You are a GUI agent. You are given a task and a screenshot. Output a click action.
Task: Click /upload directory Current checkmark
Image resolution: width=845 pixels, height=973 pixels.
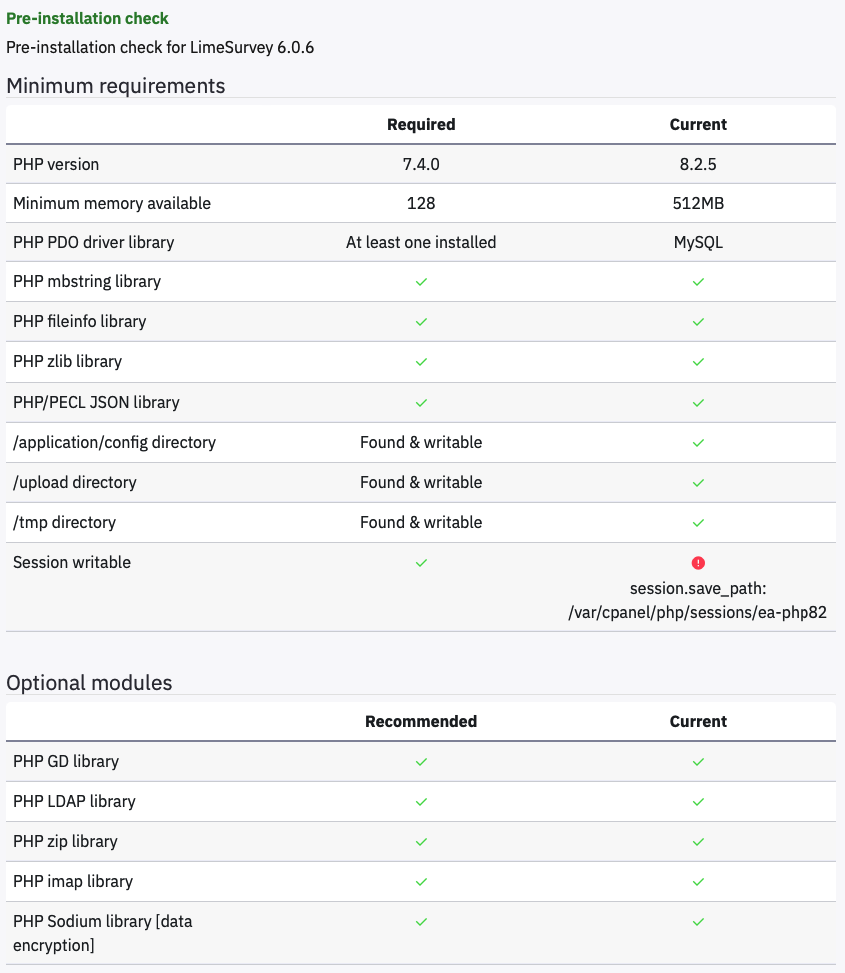point(698,483)
